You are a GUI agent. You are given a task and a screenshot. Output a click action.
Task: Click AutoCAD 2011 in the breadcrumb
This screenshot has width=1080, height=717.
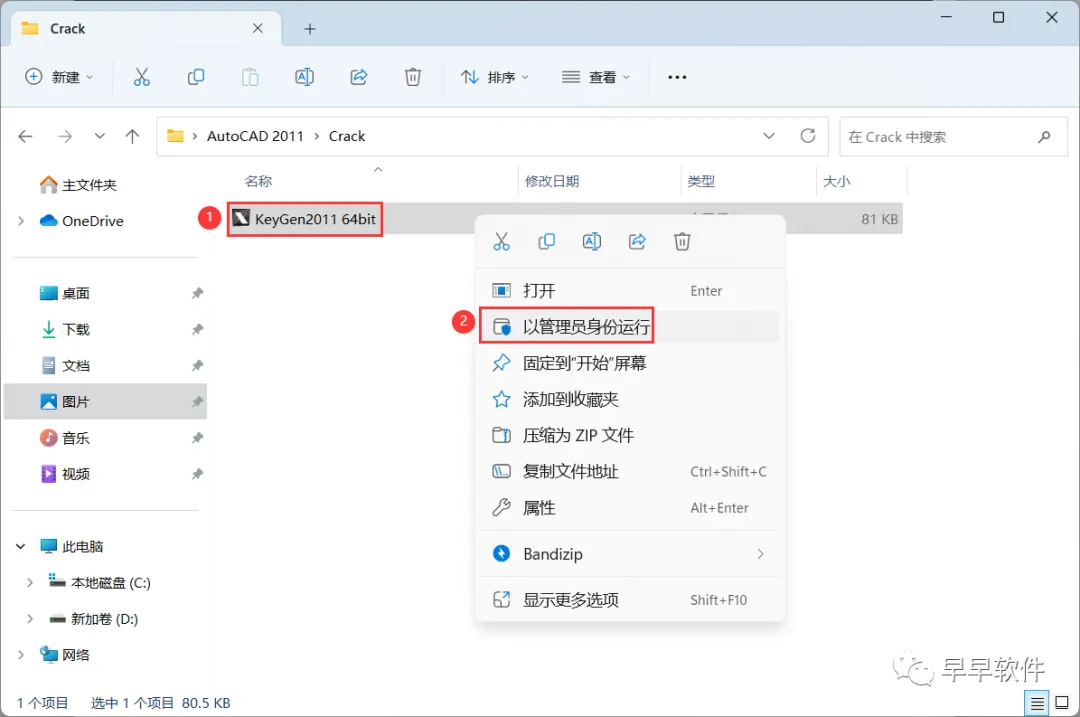[255, 136]
